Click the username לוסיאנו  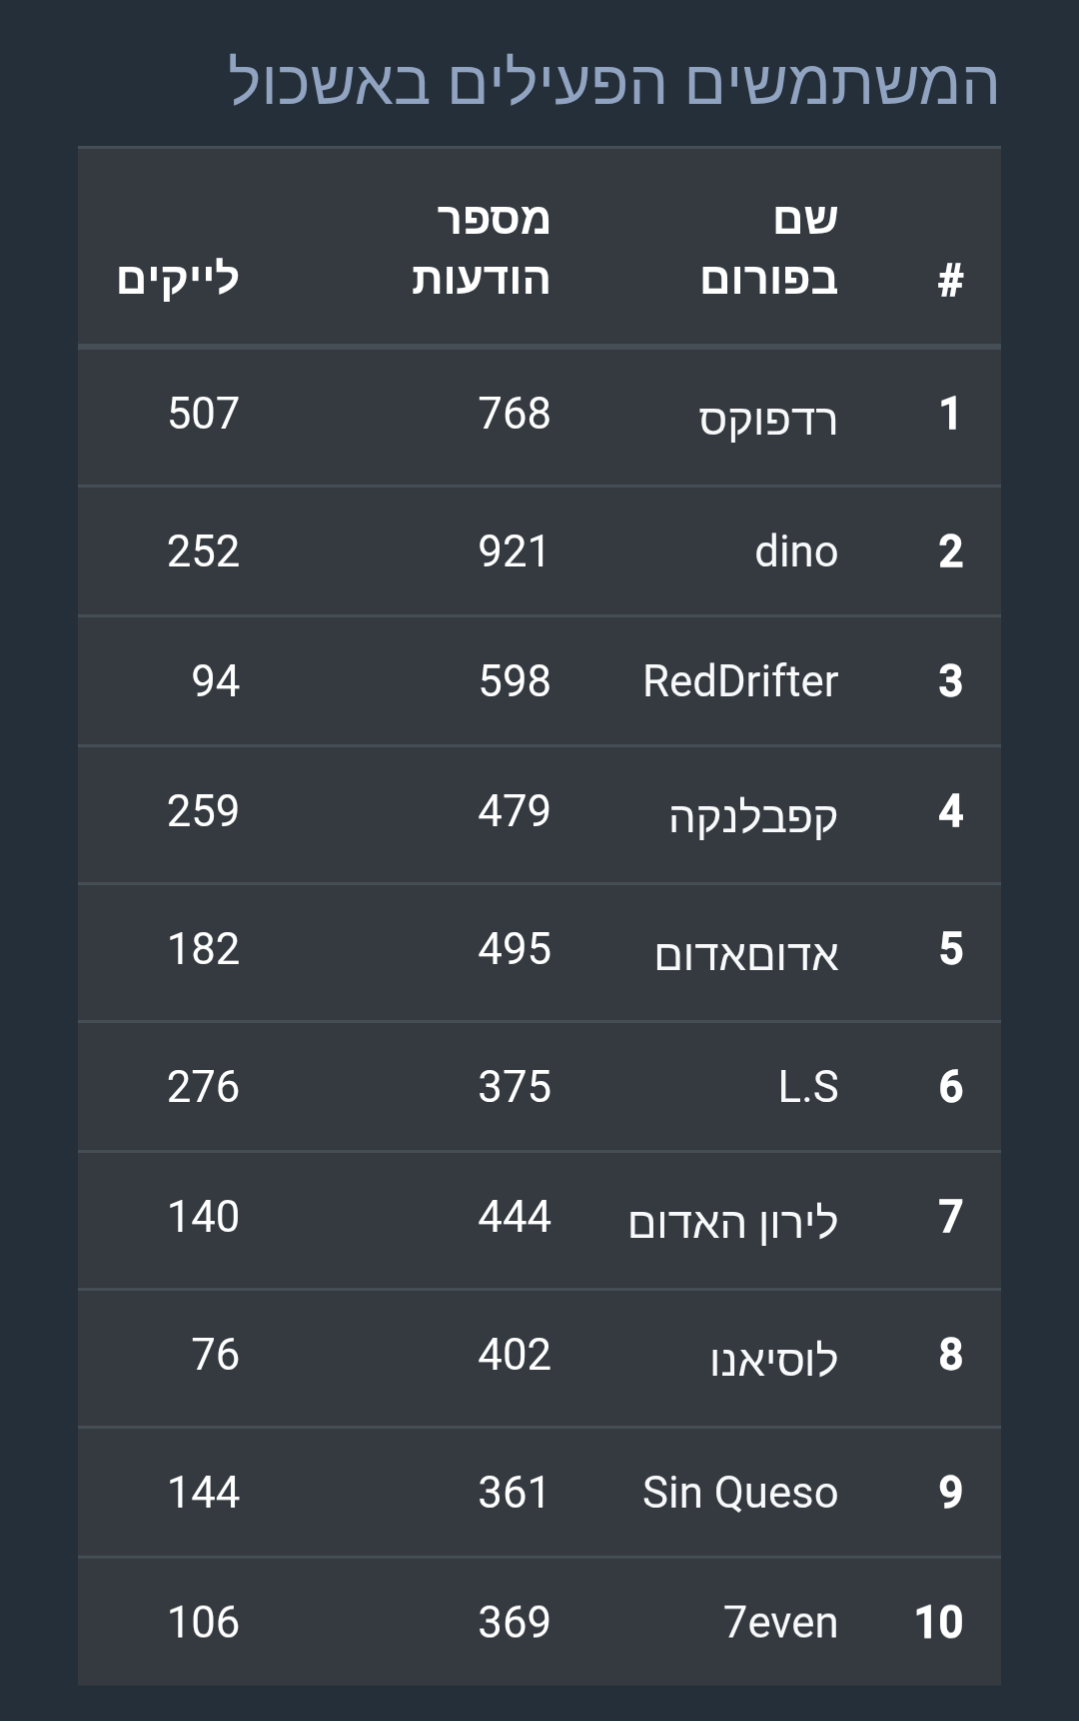point(774,1358)
